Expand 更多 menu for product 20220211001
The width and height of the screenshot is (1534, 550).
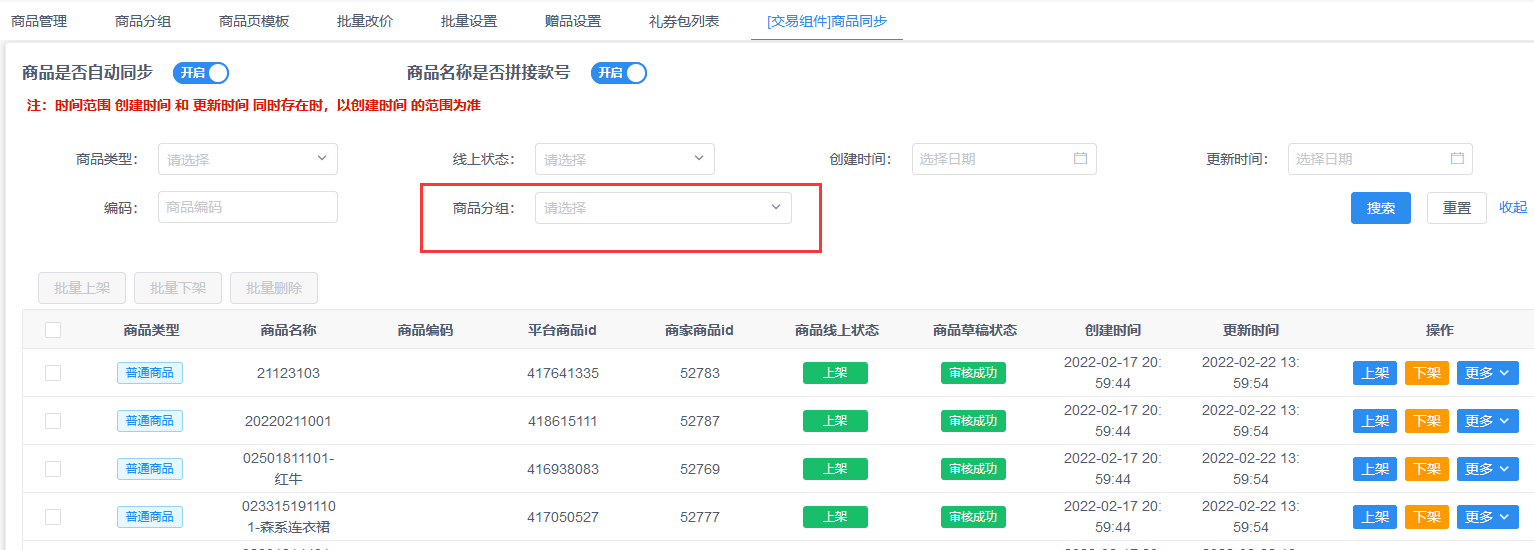[1488, 421]
